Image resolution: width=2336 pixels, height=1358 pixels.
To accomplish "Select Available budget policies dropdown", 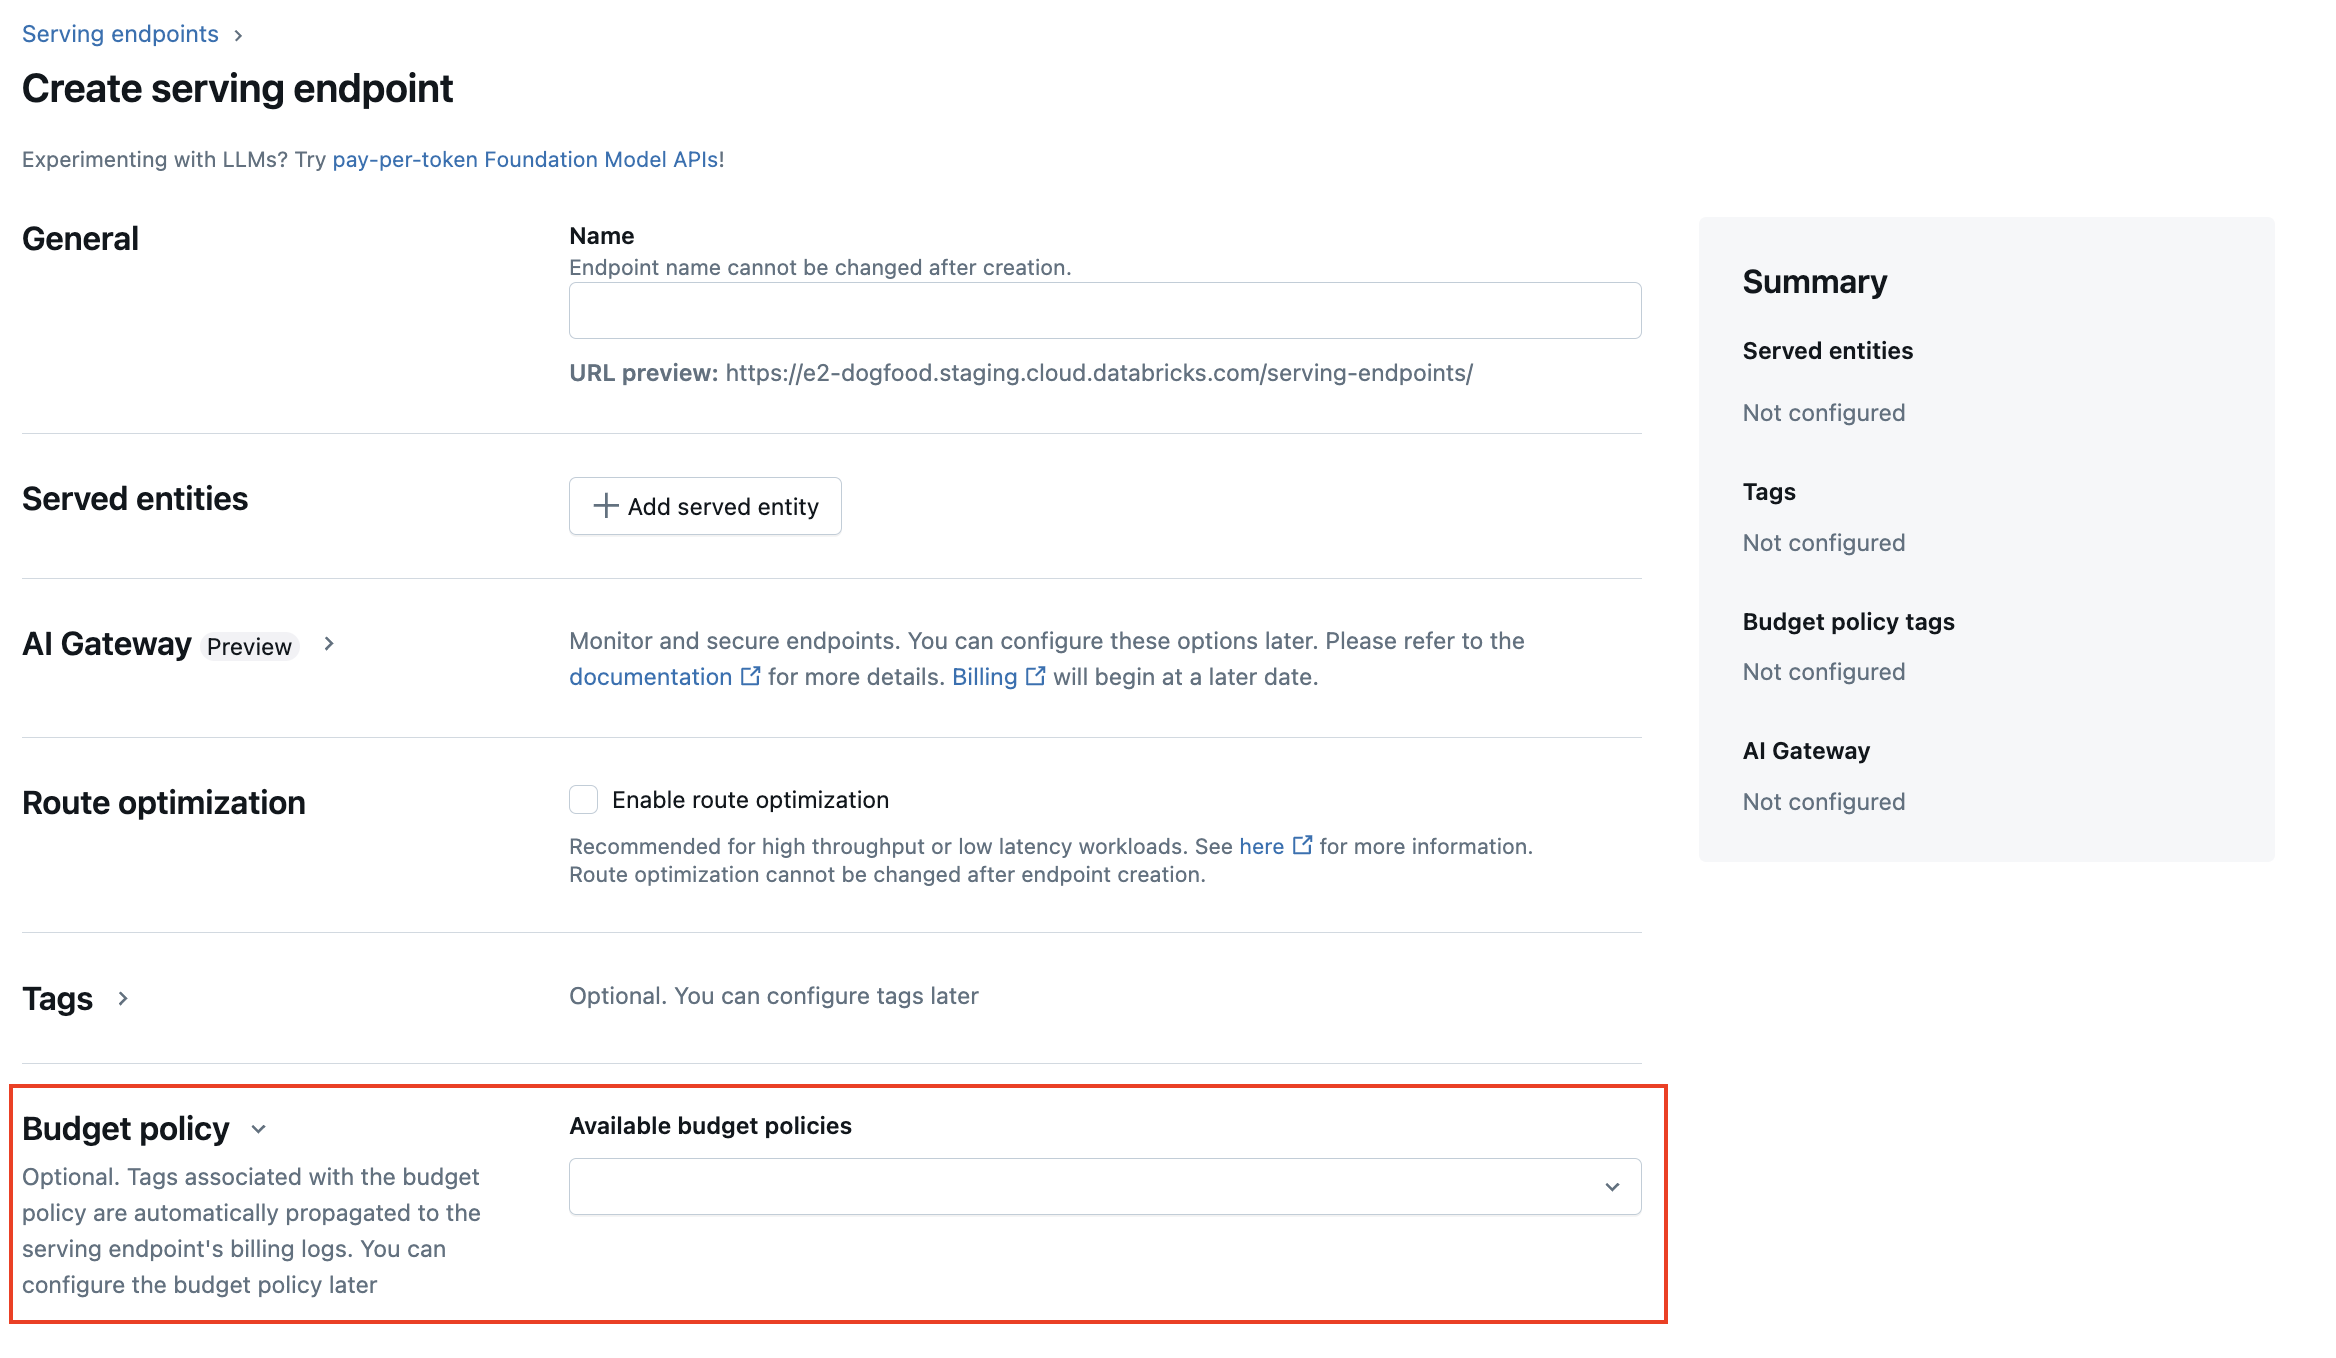I will (1106, 1187).
